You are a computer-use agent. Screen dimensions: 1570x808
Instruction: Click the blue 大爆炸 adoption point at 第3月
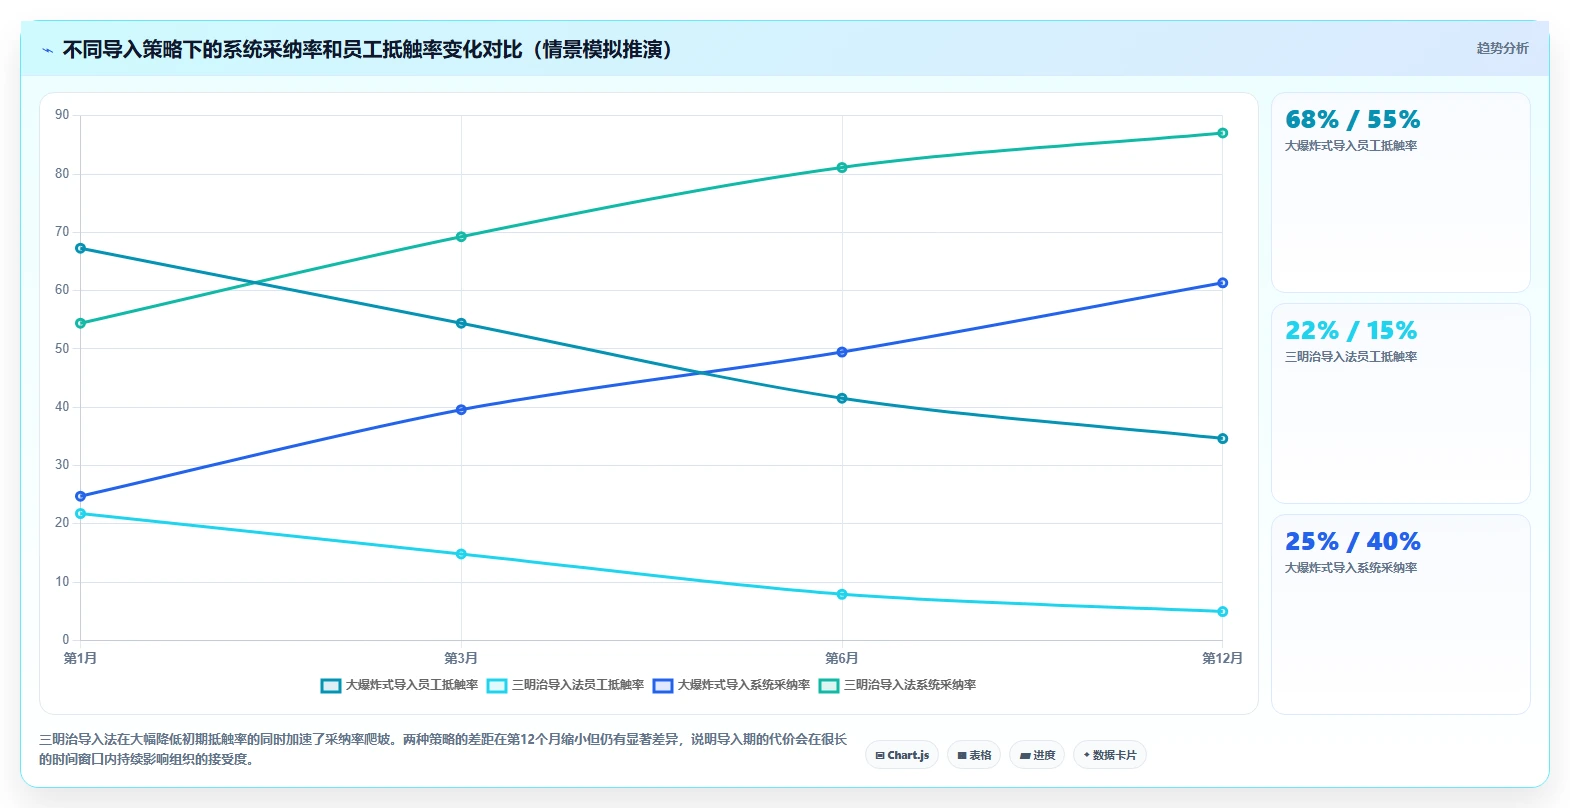coord(461,410)
